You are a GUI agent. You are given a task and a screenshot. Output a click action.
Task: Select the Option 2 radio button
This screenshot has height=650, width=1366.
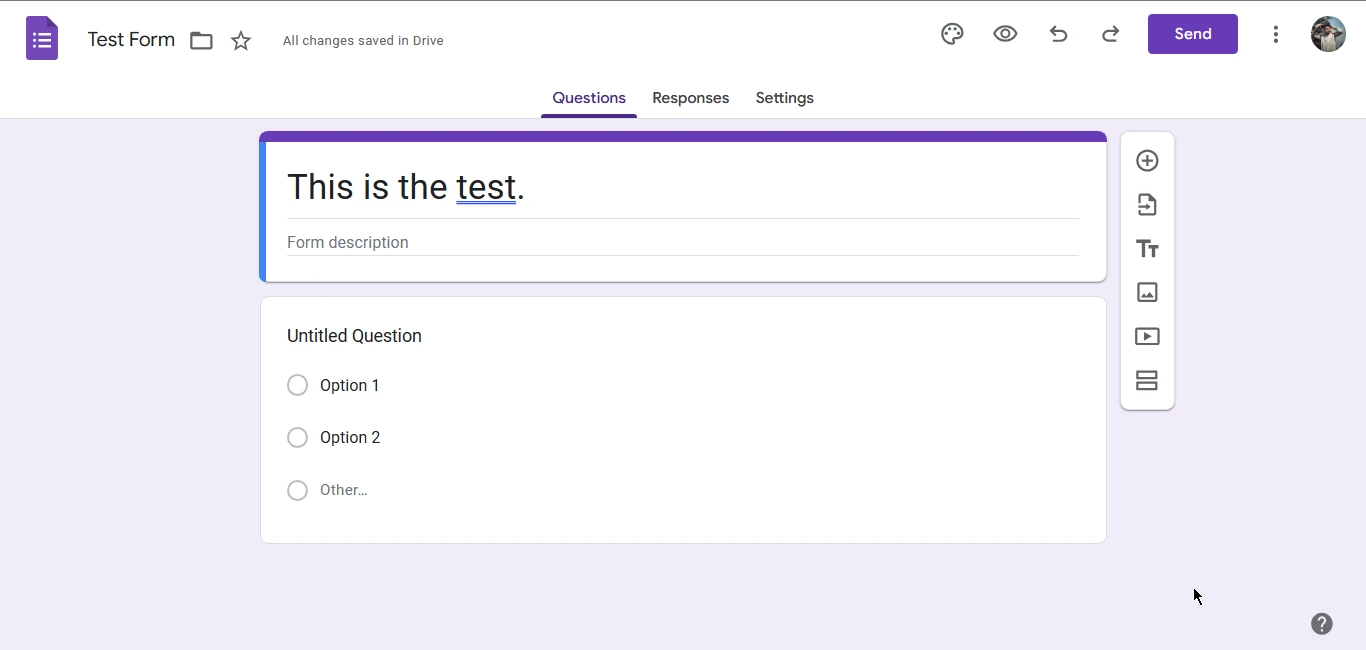[297, 438]
